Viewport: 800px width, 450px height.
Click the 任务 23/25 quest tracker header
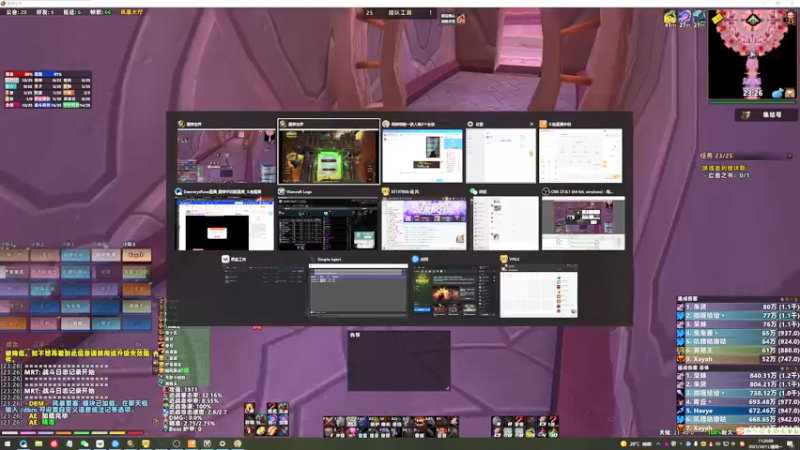(717, 156)
